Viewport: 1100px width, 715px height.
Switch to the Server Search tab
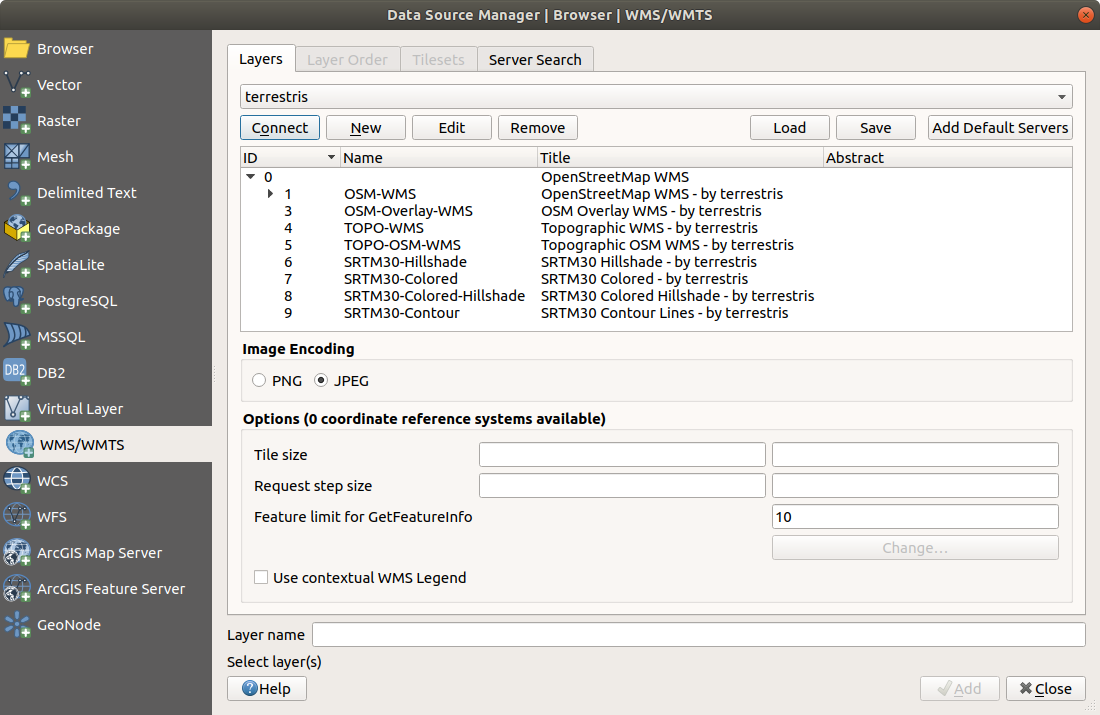pyautogui.click(x=535, y=60)
